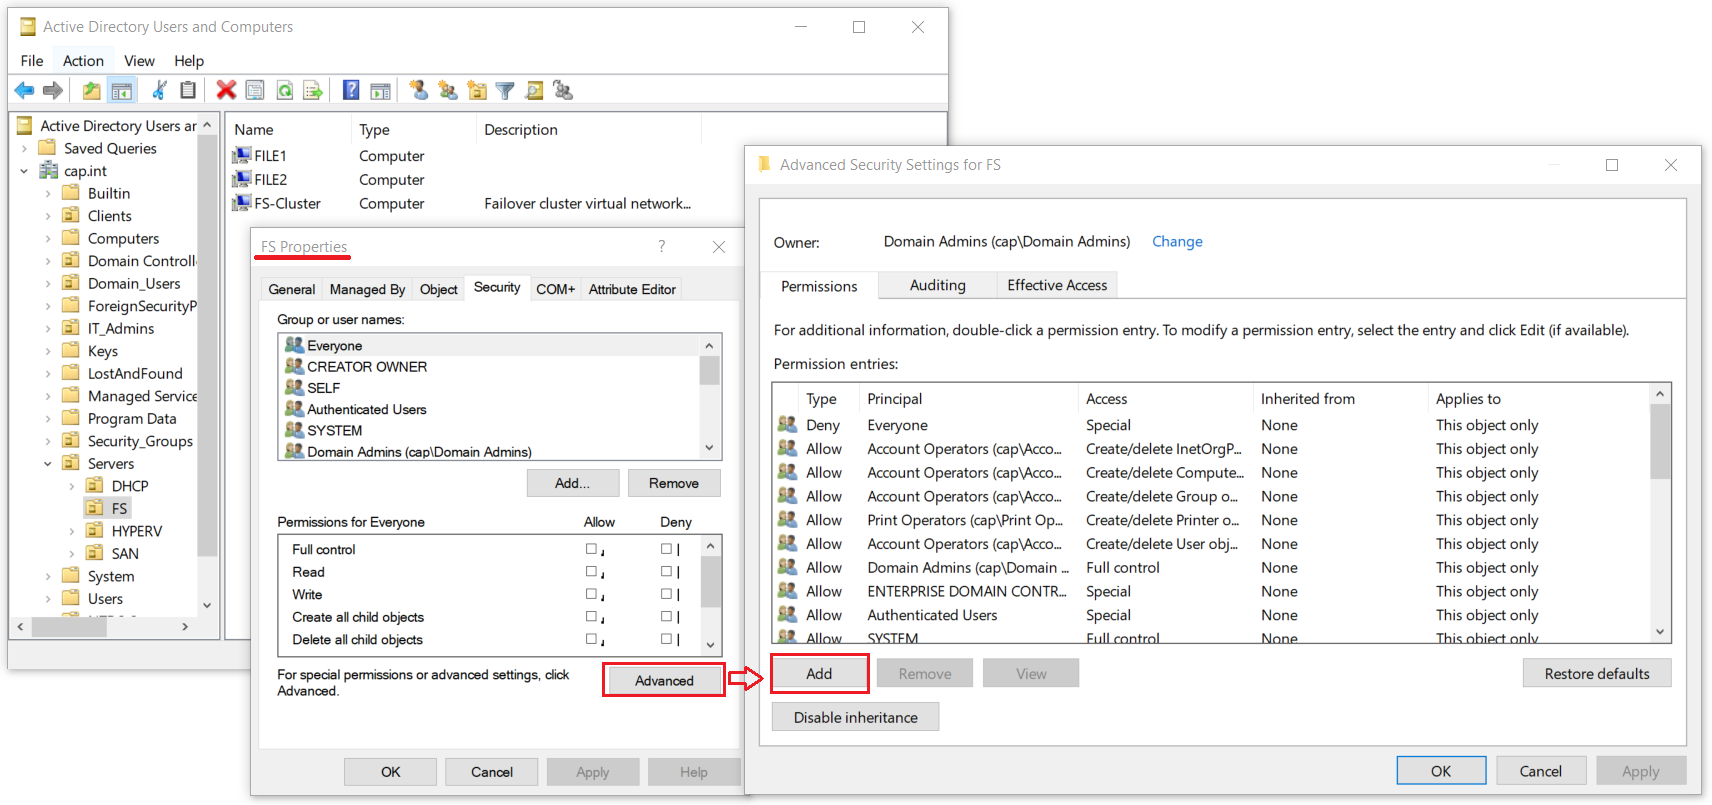This screenshot has width=1712, height=805.
Task: Click the Find objects toolbar icon
Action: [x=534, y=91]
